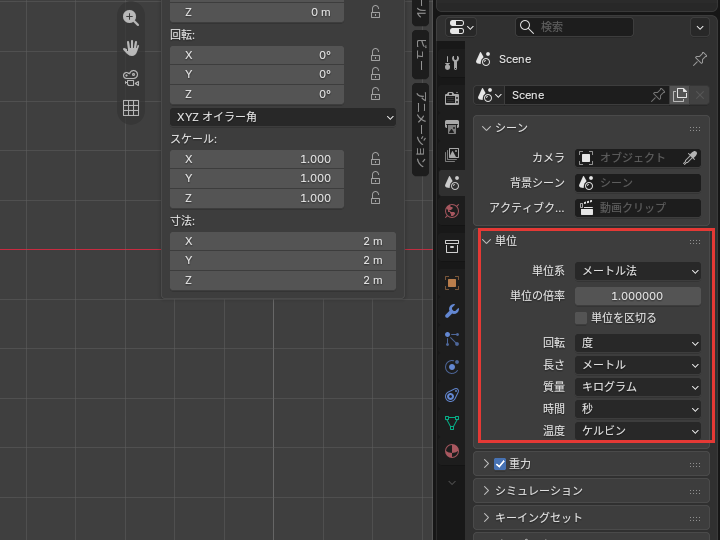Image resolution: width=720 pixels, height=540 pixels.
Task: Lock the 回転 Z value
Action: click(375, 94)
